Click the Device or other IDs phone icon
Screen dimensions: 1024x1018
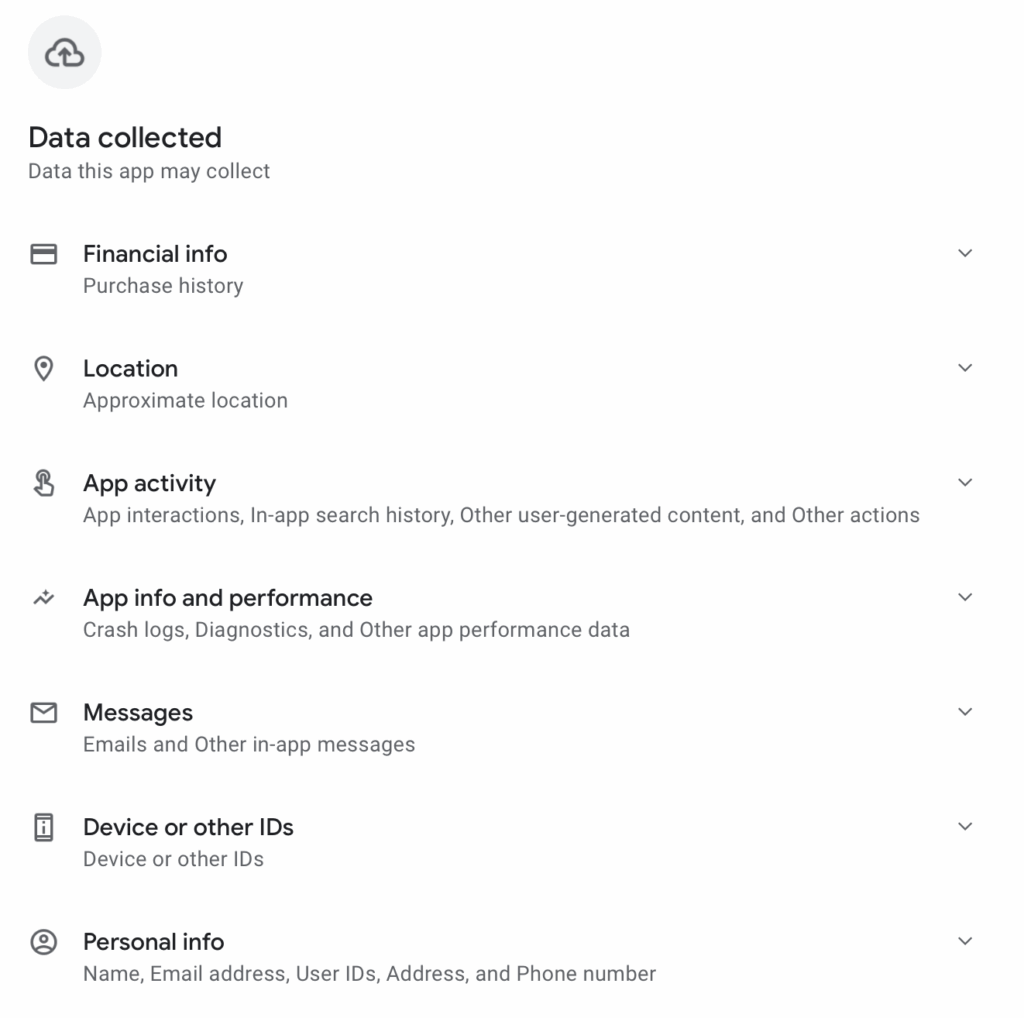pyautogui.click(x=44, y=826)
